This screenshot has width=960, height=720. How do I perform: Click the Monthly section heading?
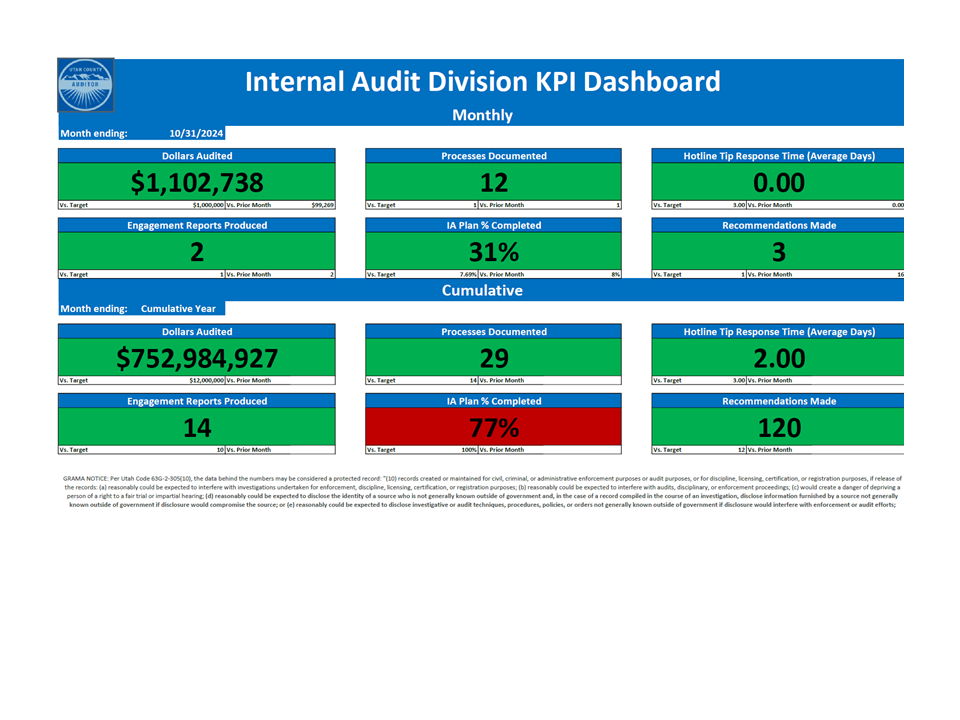[x=482, y=115]
